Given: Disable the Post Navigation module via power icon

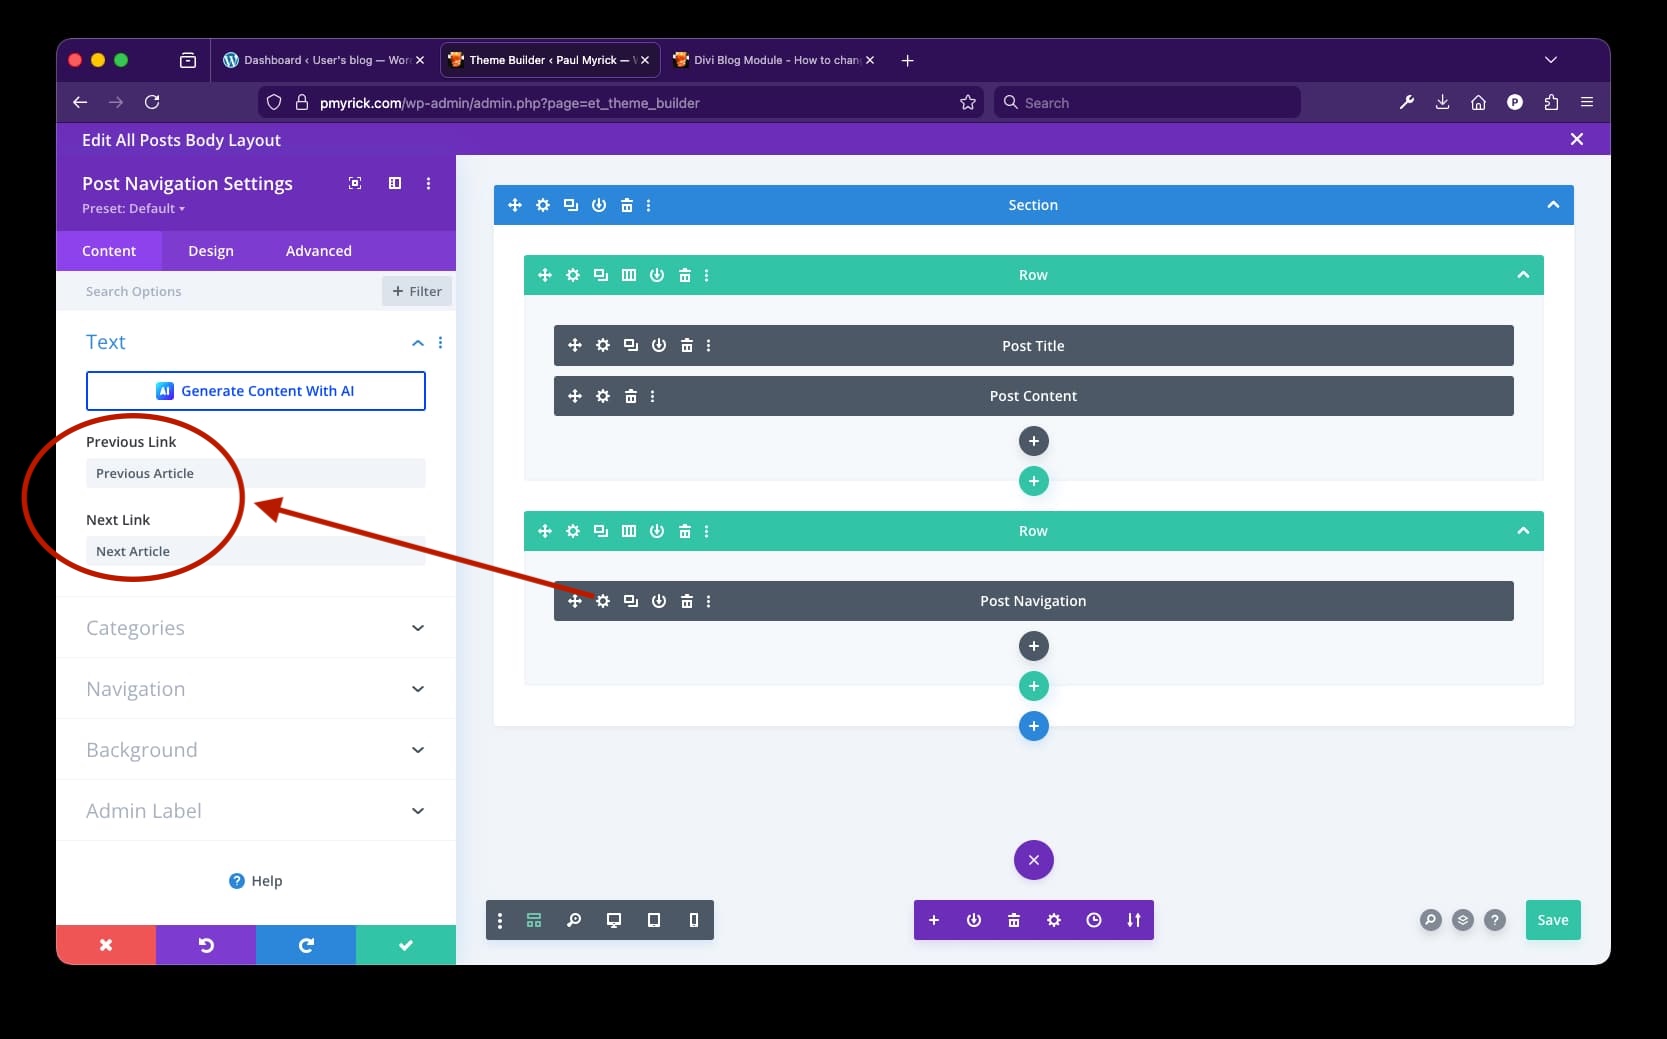Looking at the screenshot, I should click(x=659, y=601).
